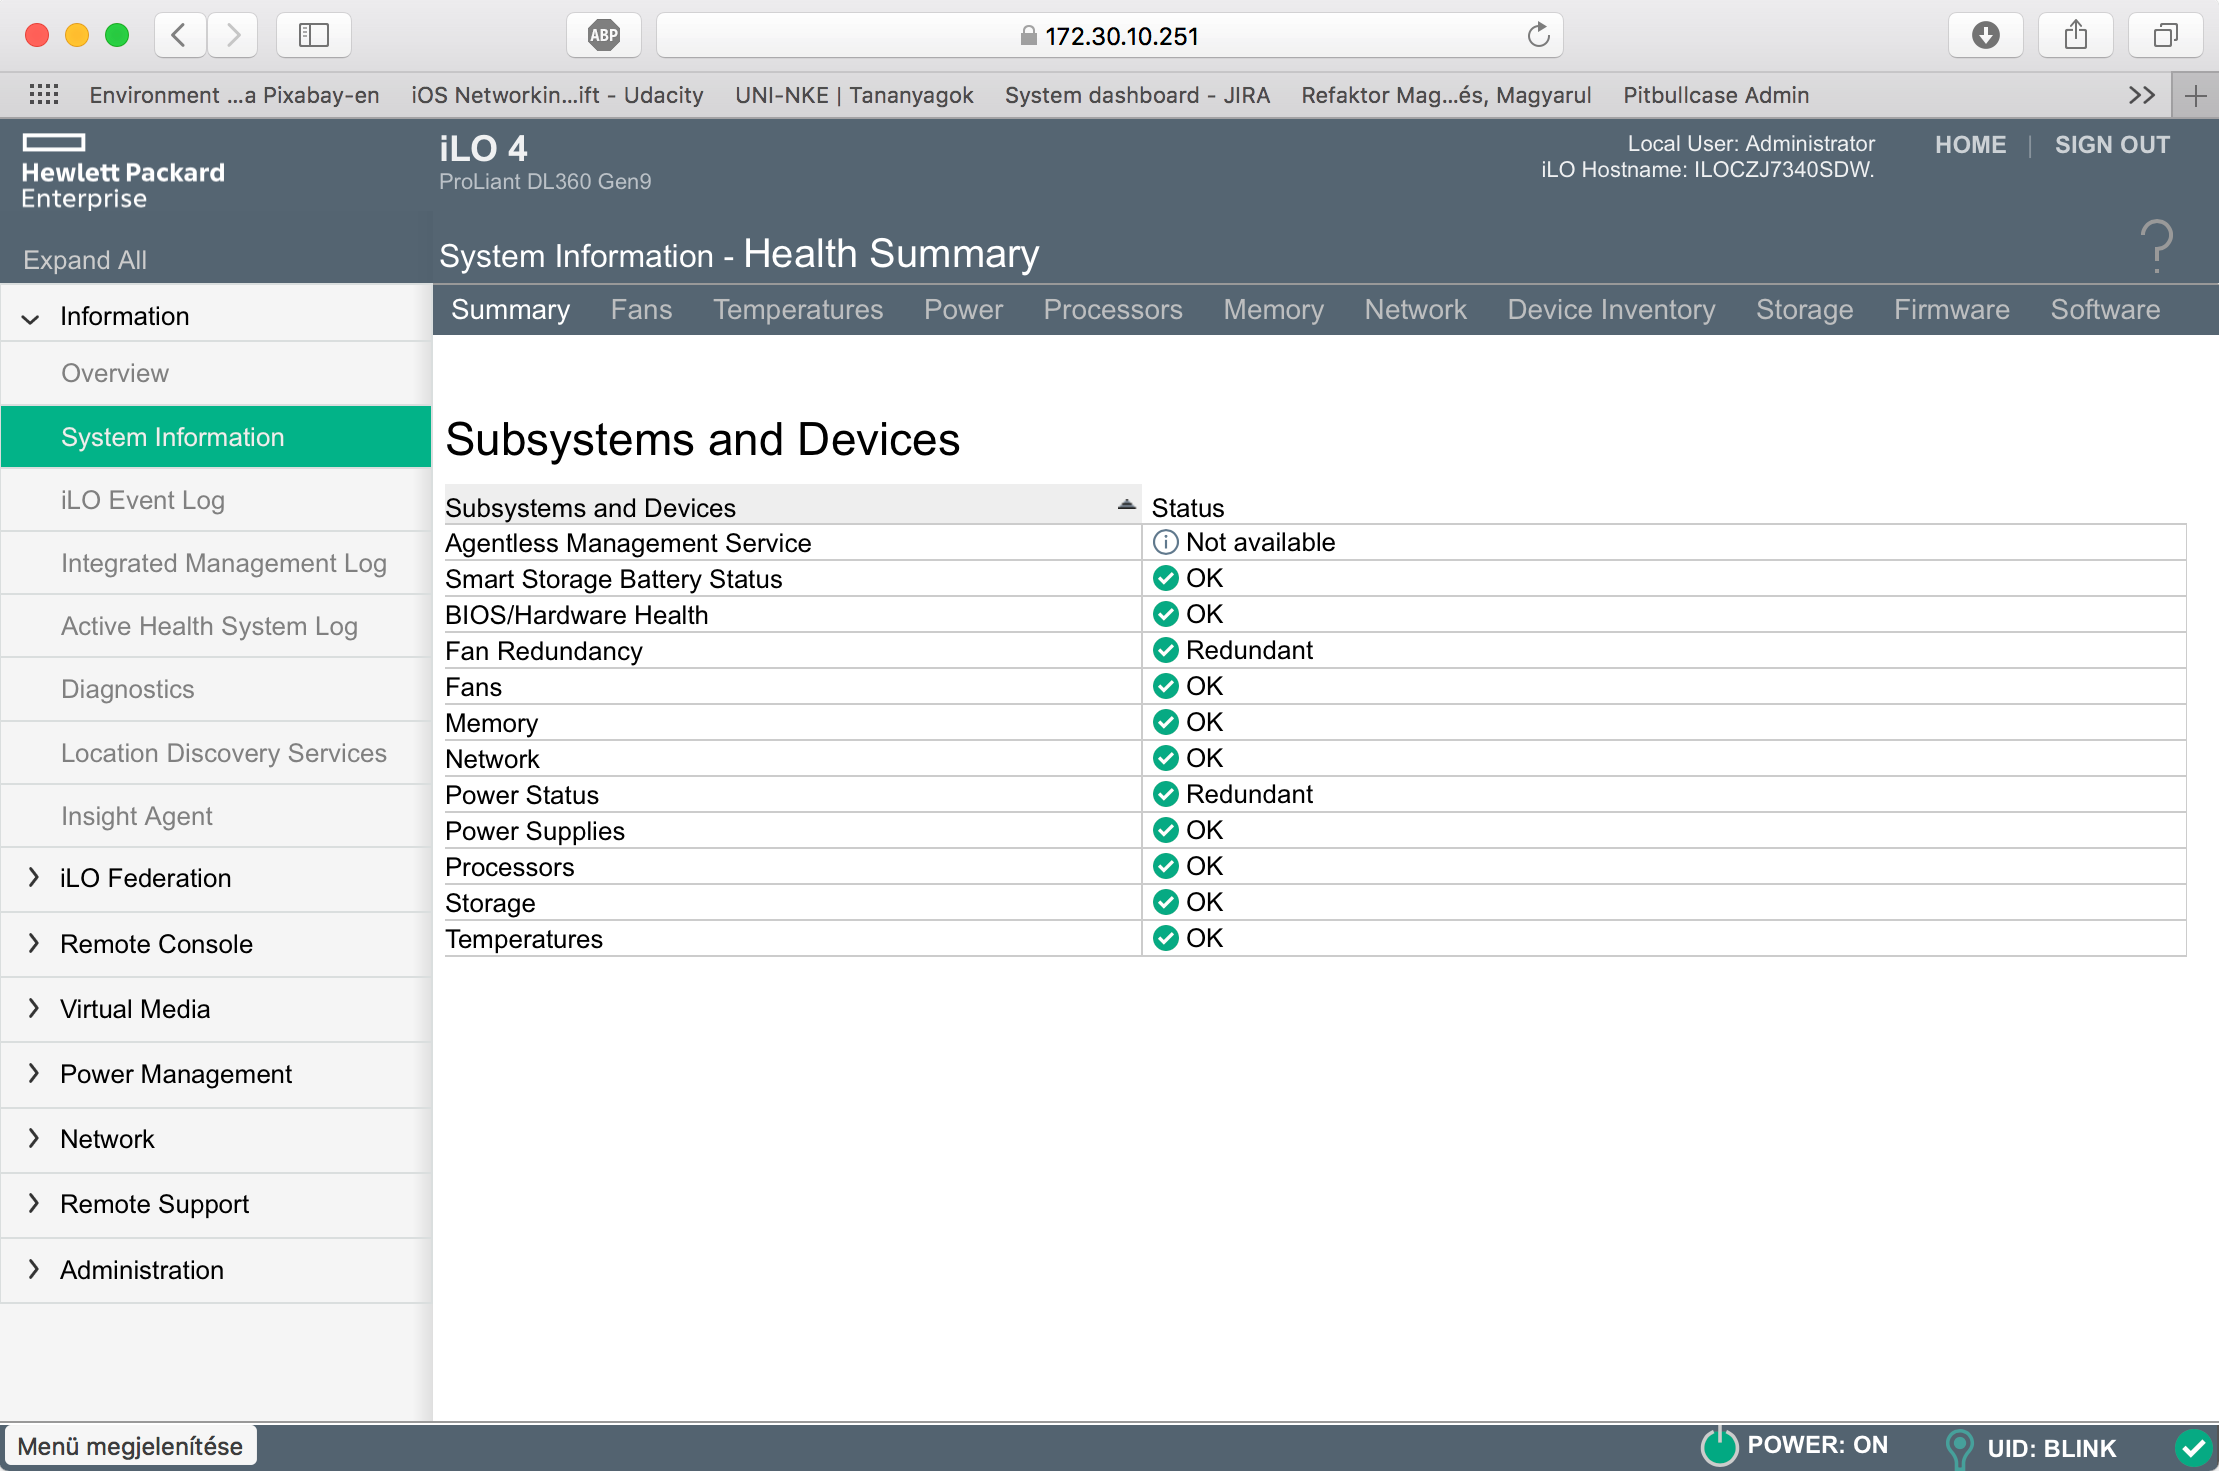The height and width of the screenshot is (1471, 2219).
Task: Click the Safari share icon
Action: [x=2076, y=36]
